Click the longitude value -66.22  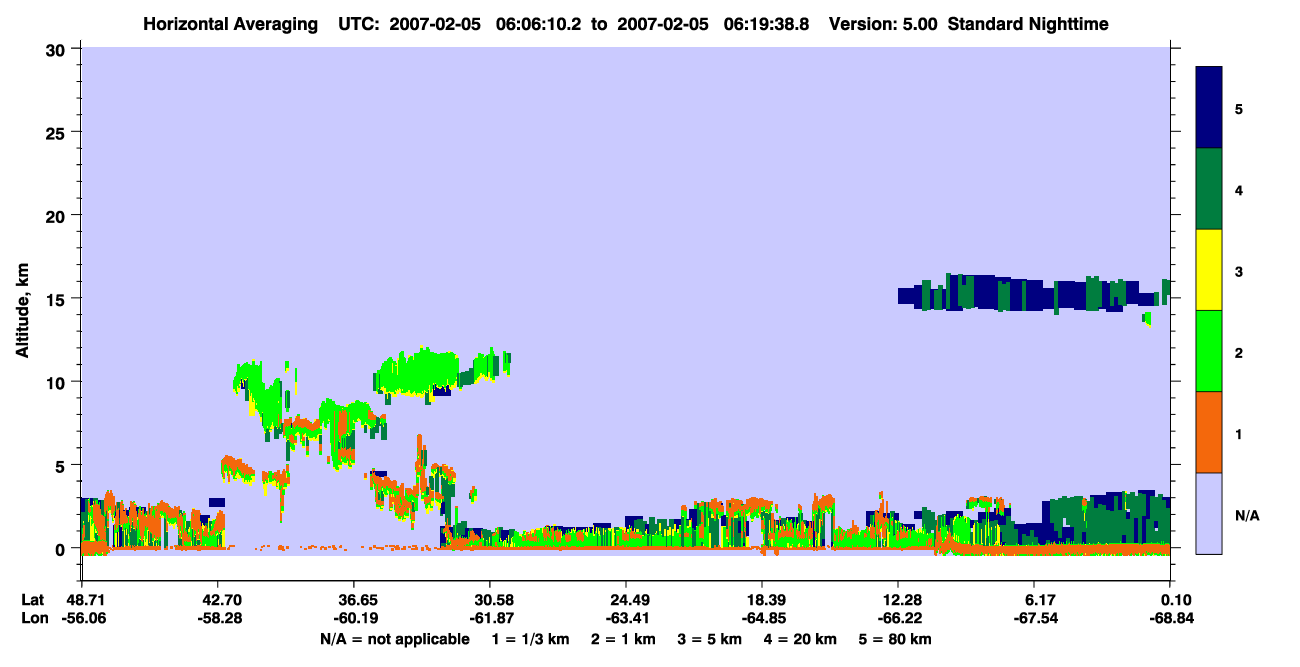(x=898, y=619)
